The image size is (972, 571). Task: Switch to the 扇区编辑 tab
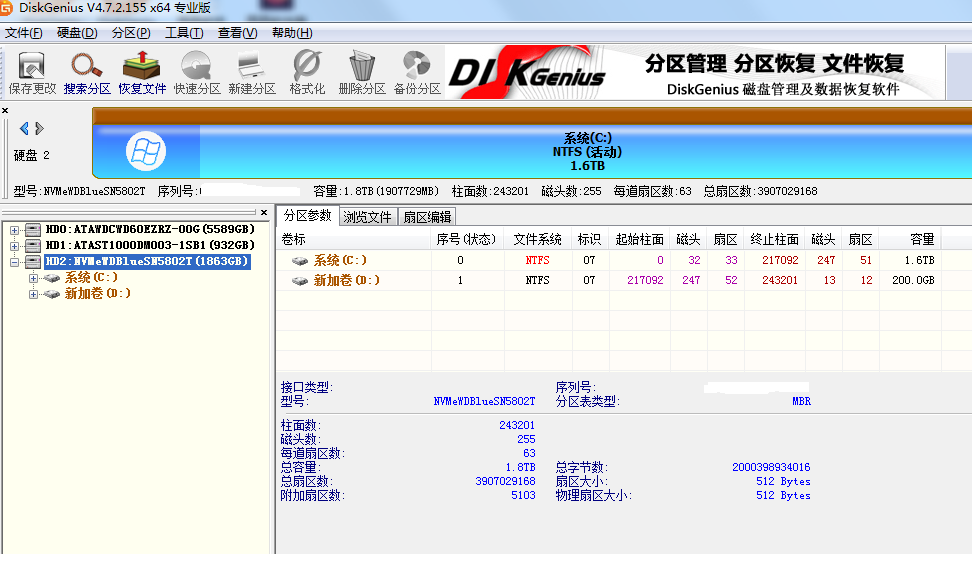coord(427,217)
